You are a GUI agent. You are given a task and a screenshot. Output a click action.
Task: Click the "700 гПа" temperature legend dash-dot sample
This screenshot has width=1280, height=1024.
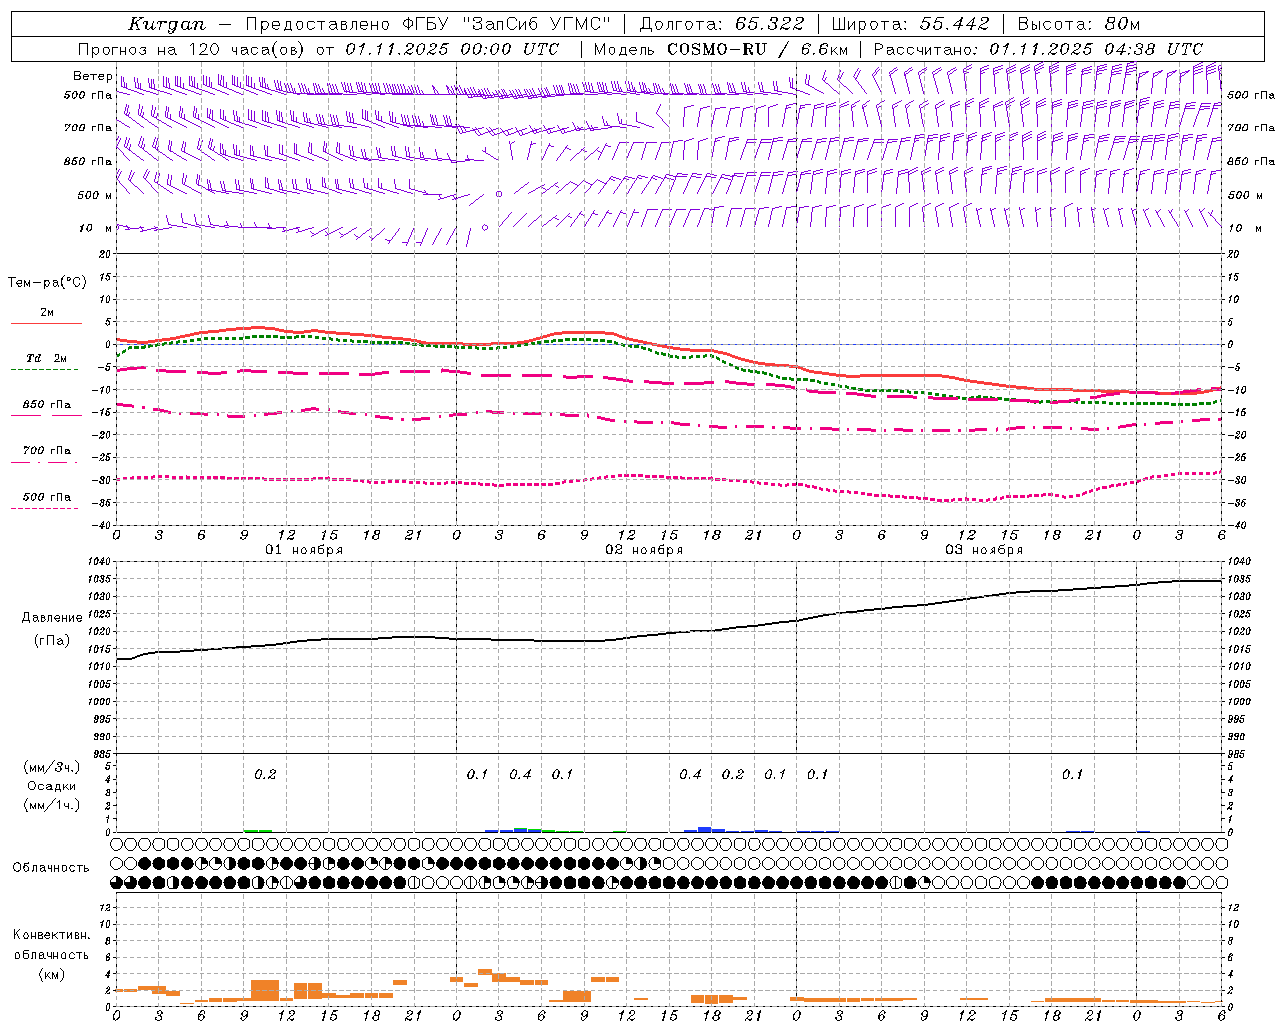point(46,462)
